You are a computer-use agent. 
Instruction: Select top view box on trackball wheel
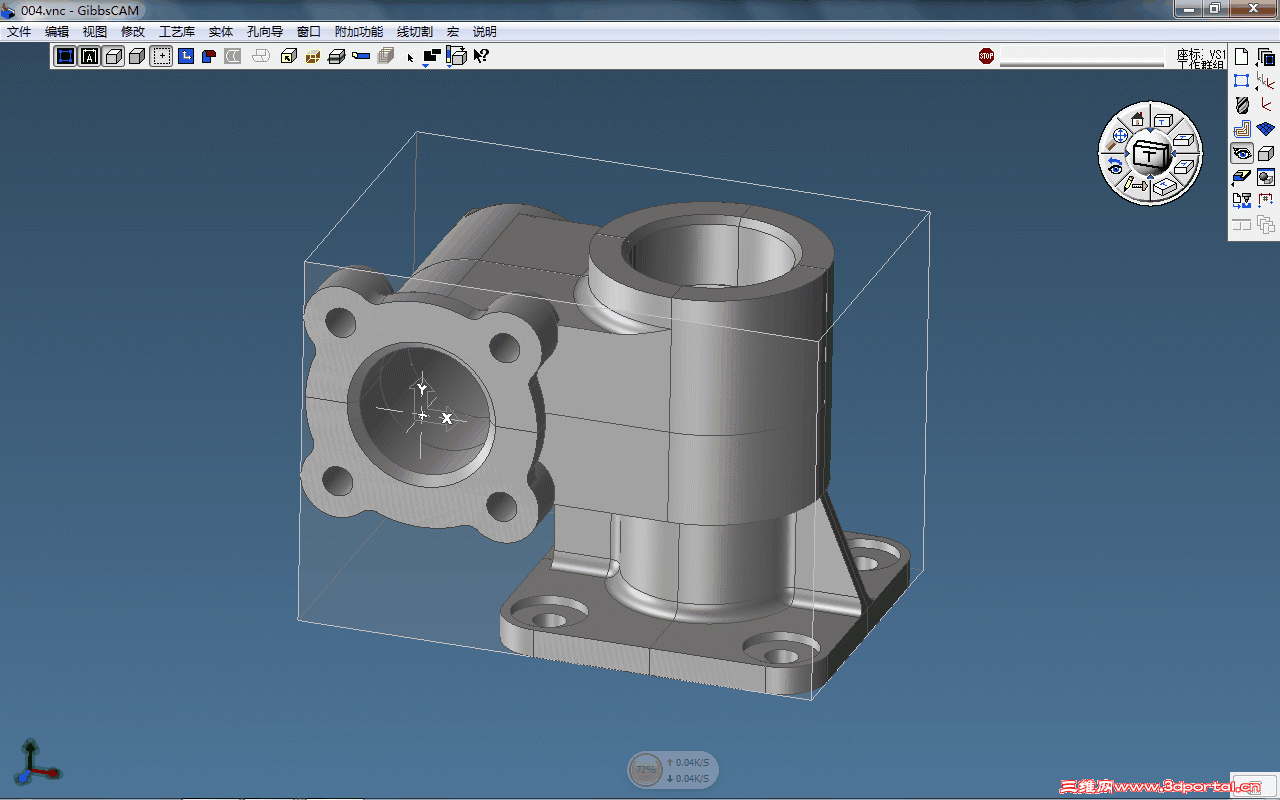1163,120
